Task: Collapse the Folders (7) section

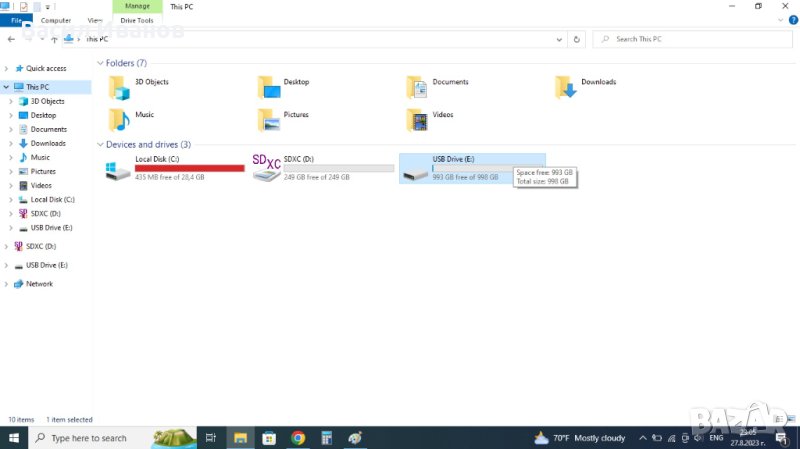Action: (x=100, y=63)
